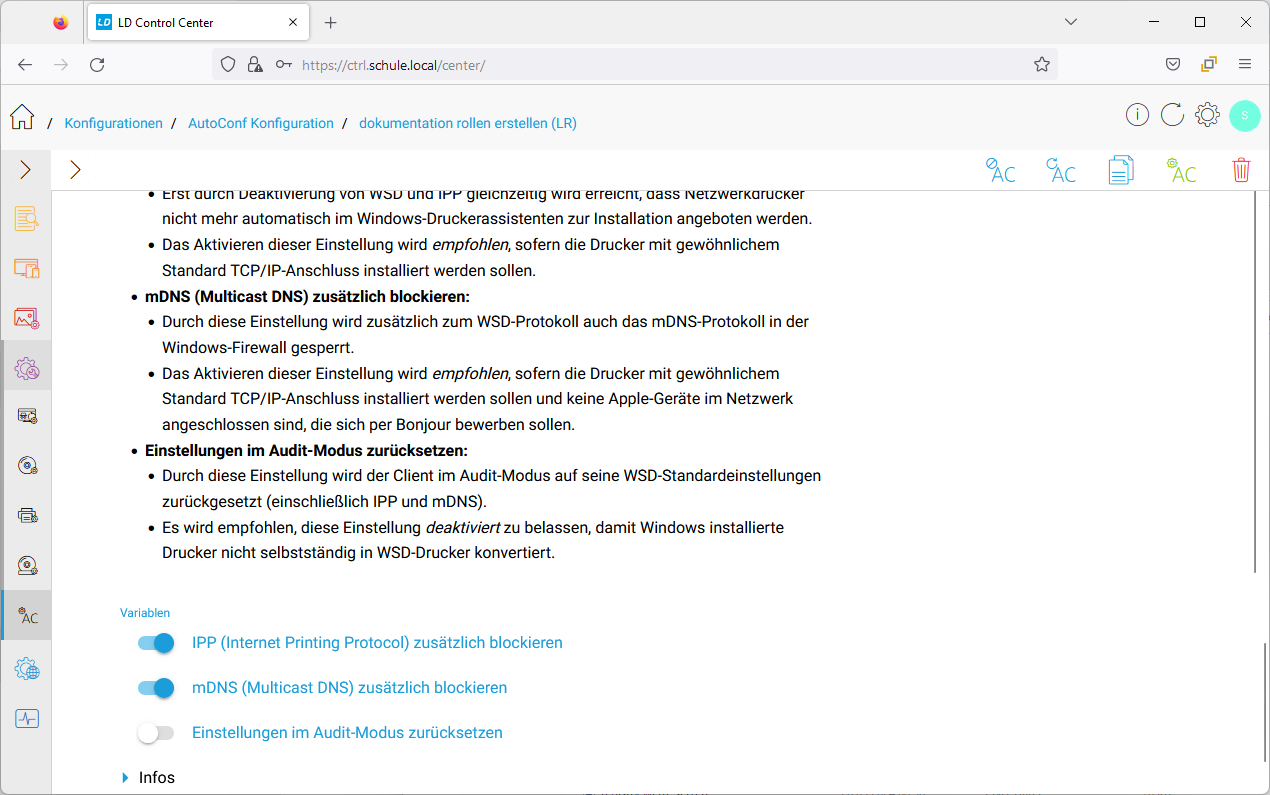Open the sidebar image settings icon

coord(27,318)
